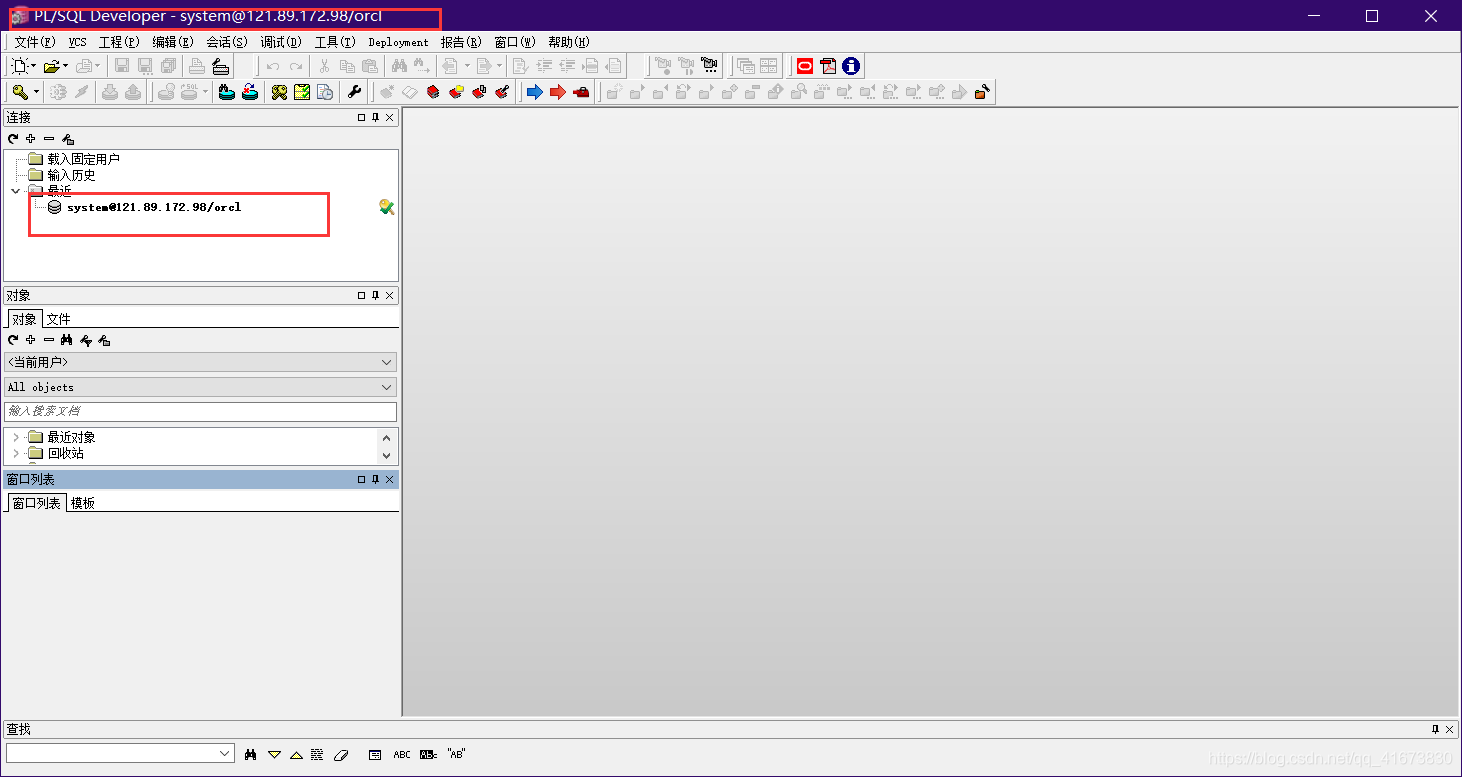Switch to the 文件 tab
Screen dimensions: 1462x777
(x=59, y=319)
